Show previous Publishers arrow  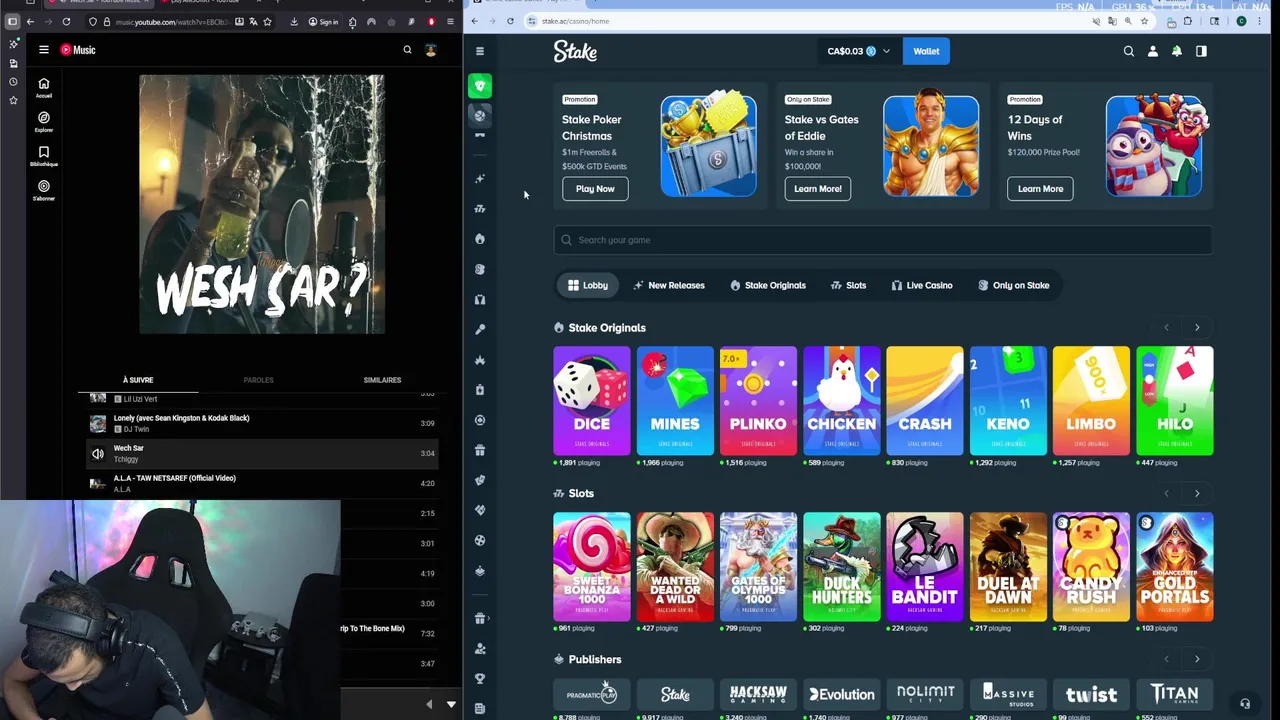[1166, 659]
